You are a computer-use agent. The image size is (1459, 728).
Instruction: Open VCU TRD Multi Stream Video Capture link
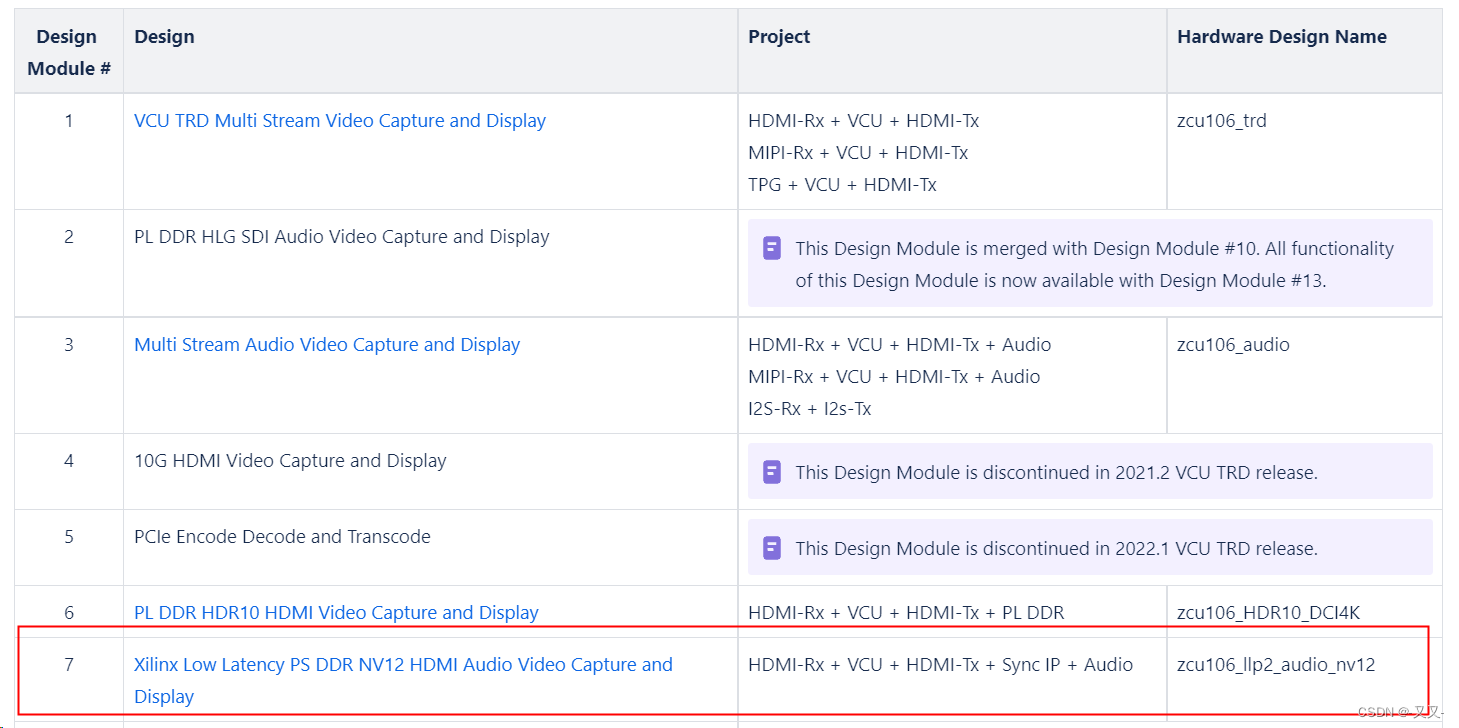point(340,121)
